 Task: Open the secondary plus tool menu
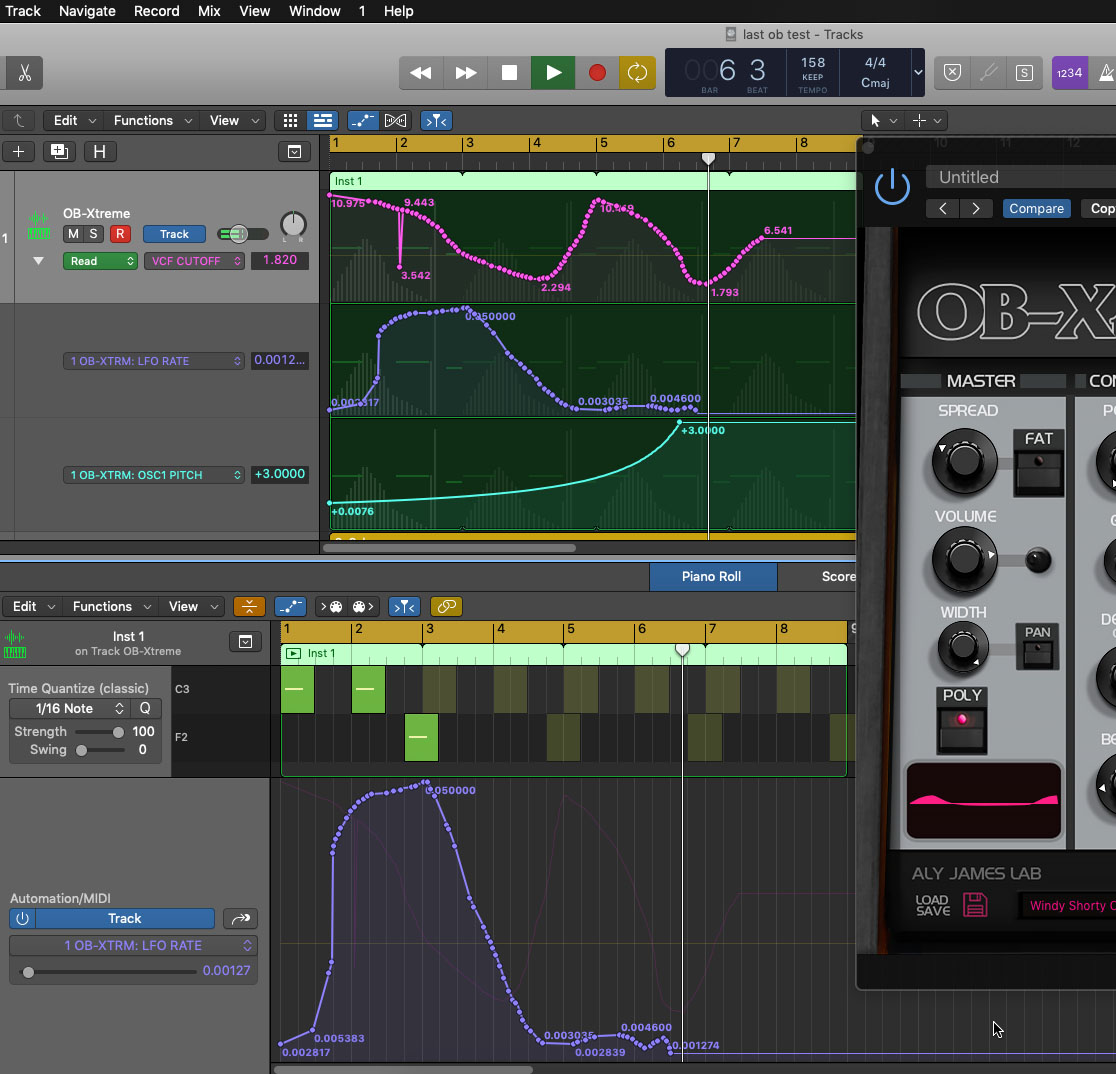coord(927,121)
